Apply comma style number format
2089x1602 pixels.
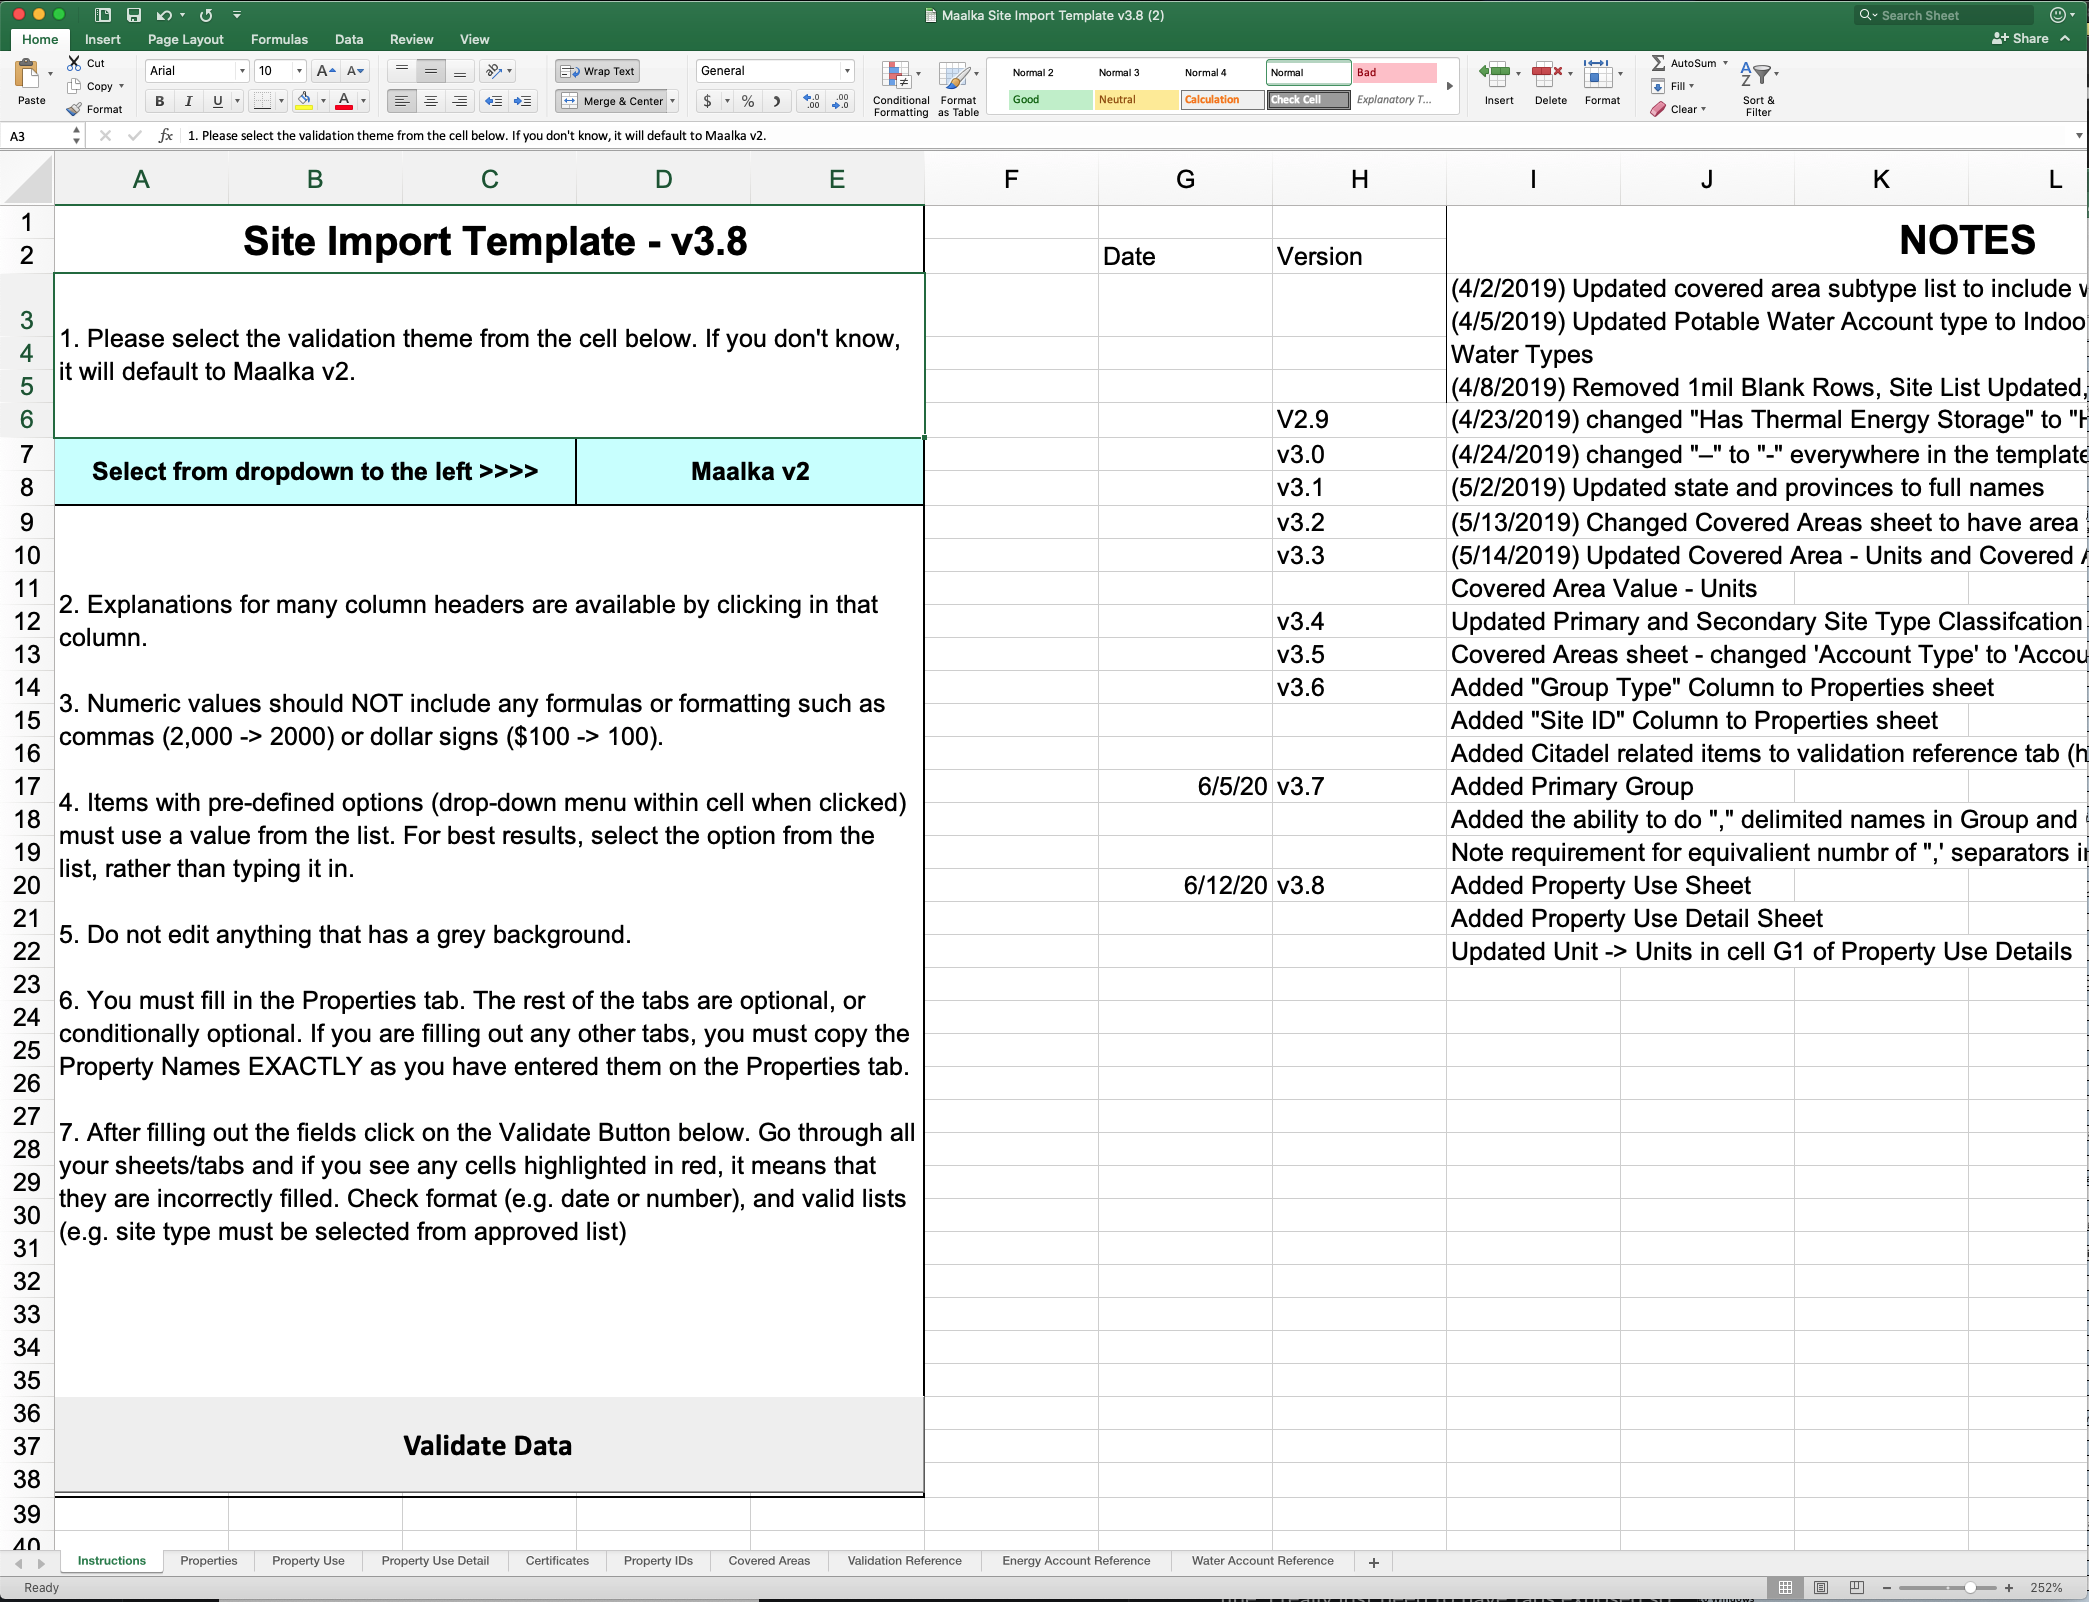776,101
